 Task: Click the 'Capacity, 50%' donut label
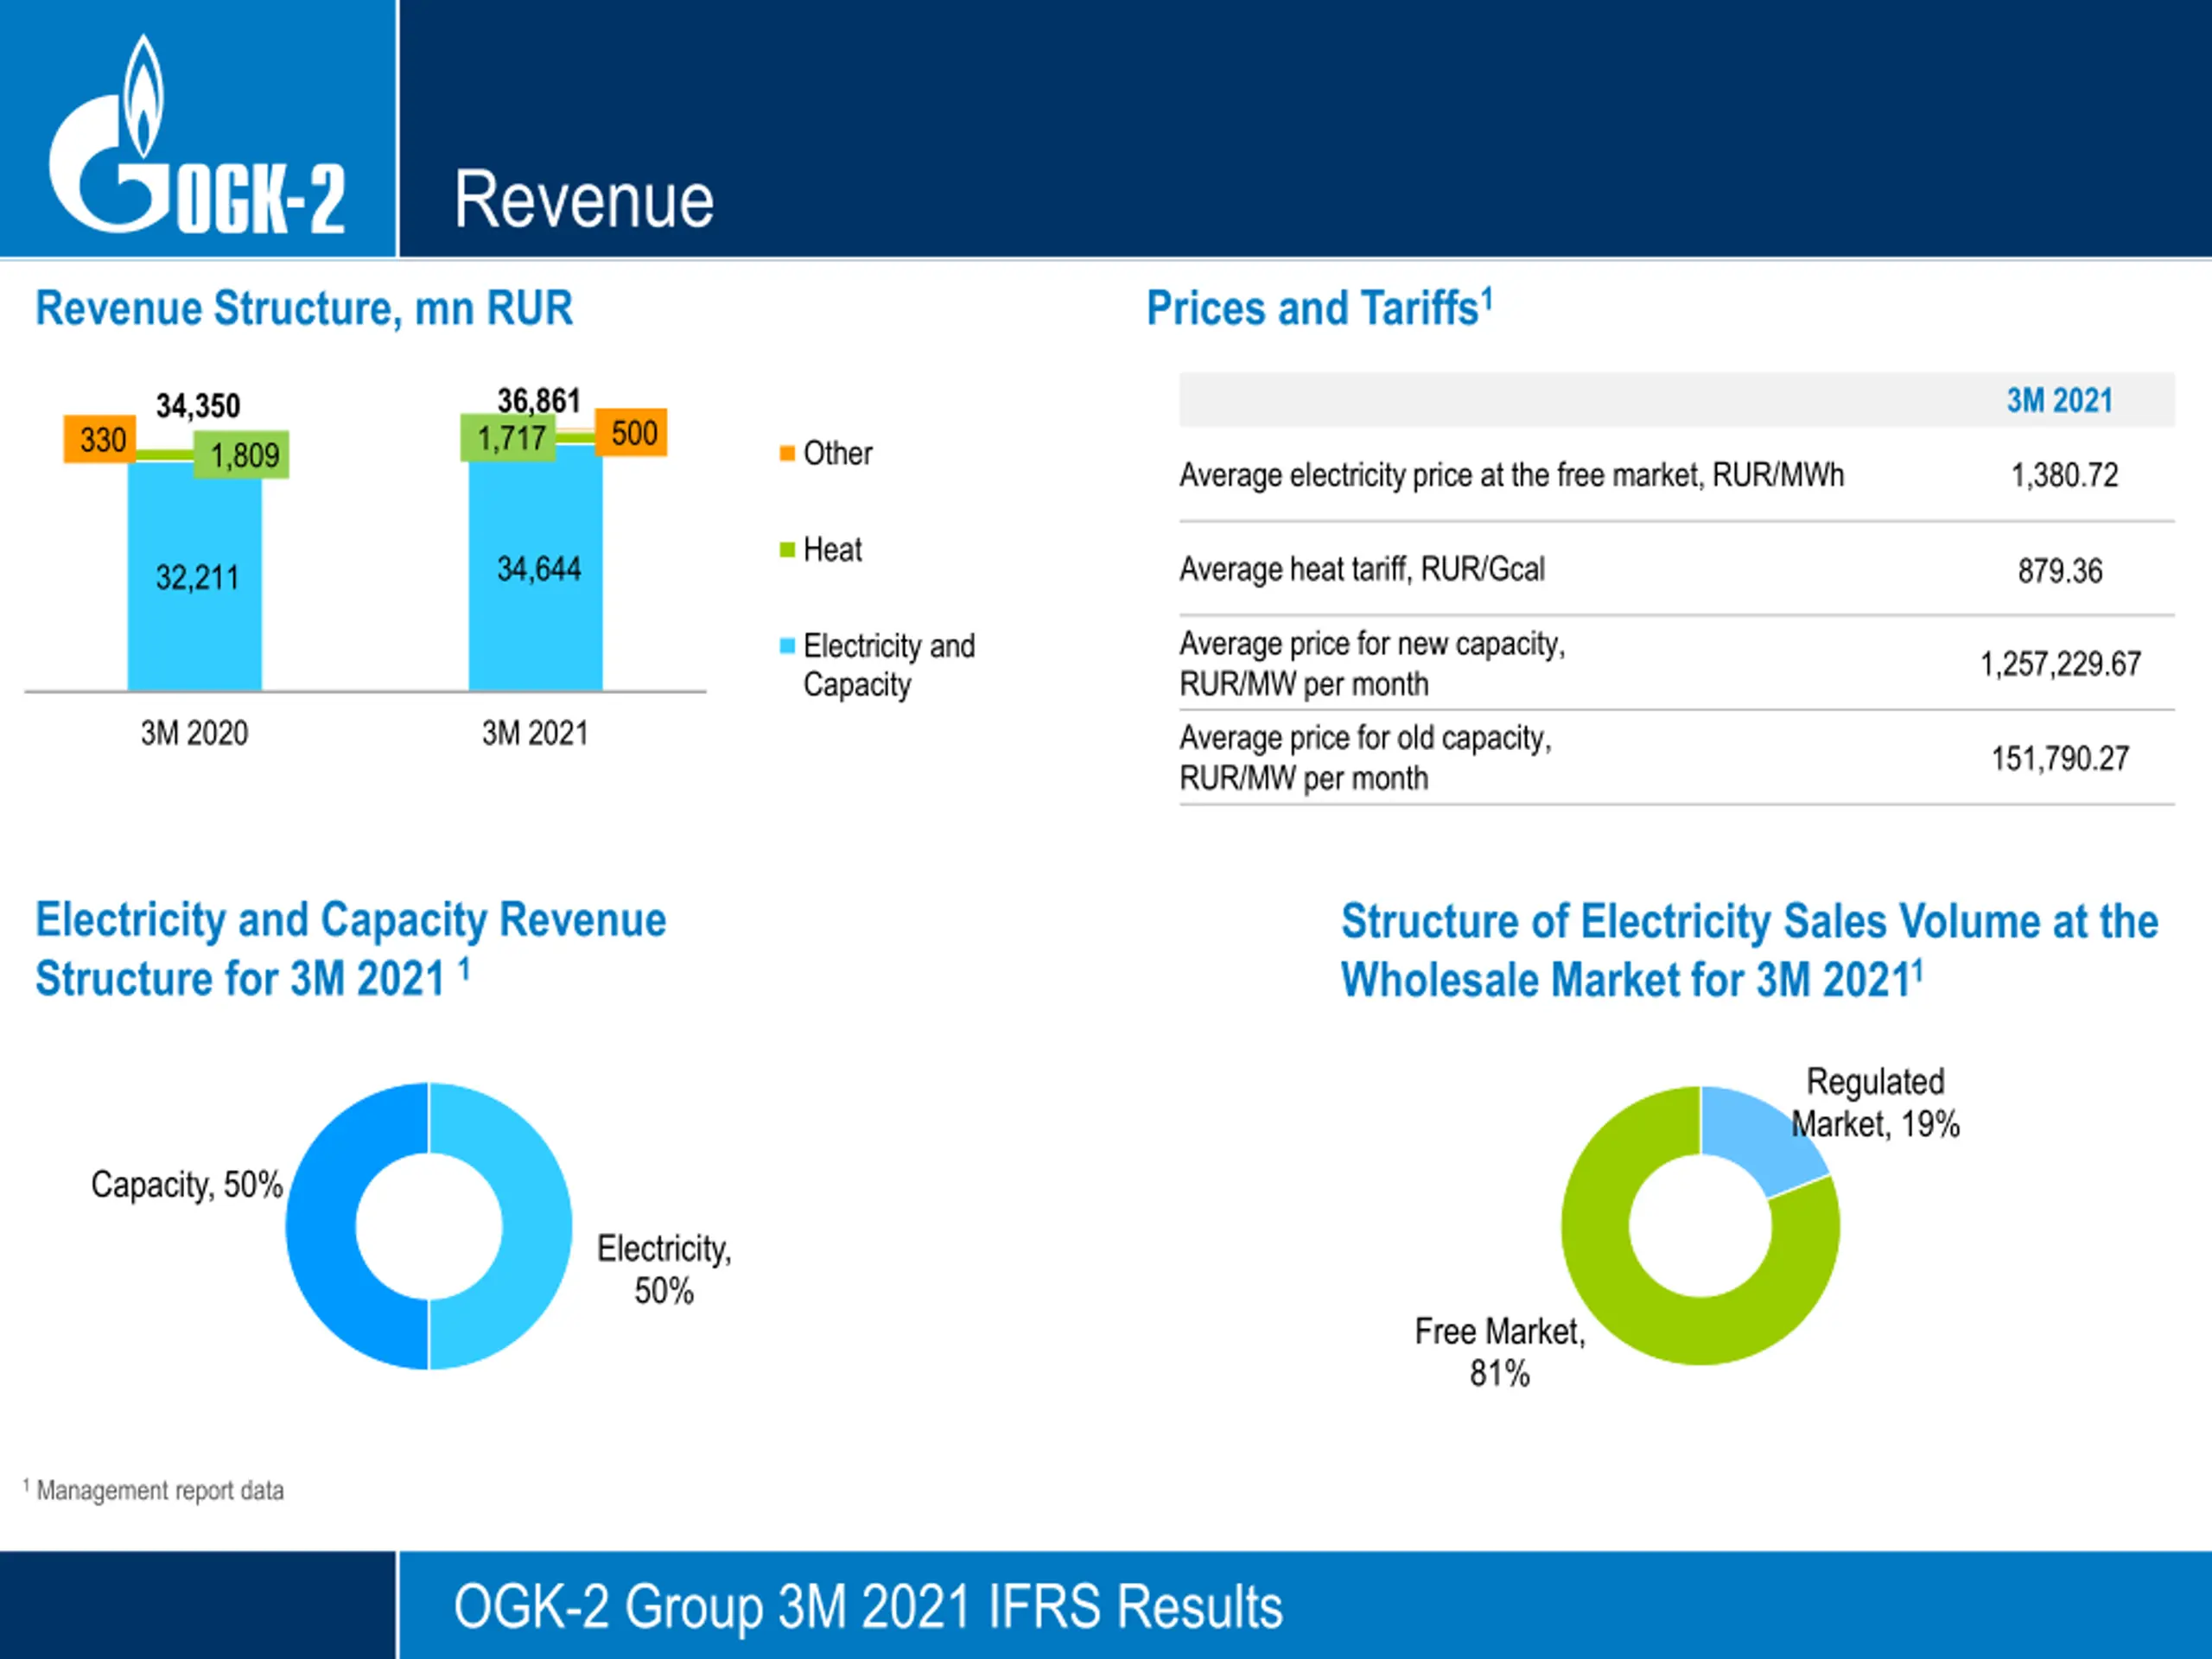pos(187,1184)
